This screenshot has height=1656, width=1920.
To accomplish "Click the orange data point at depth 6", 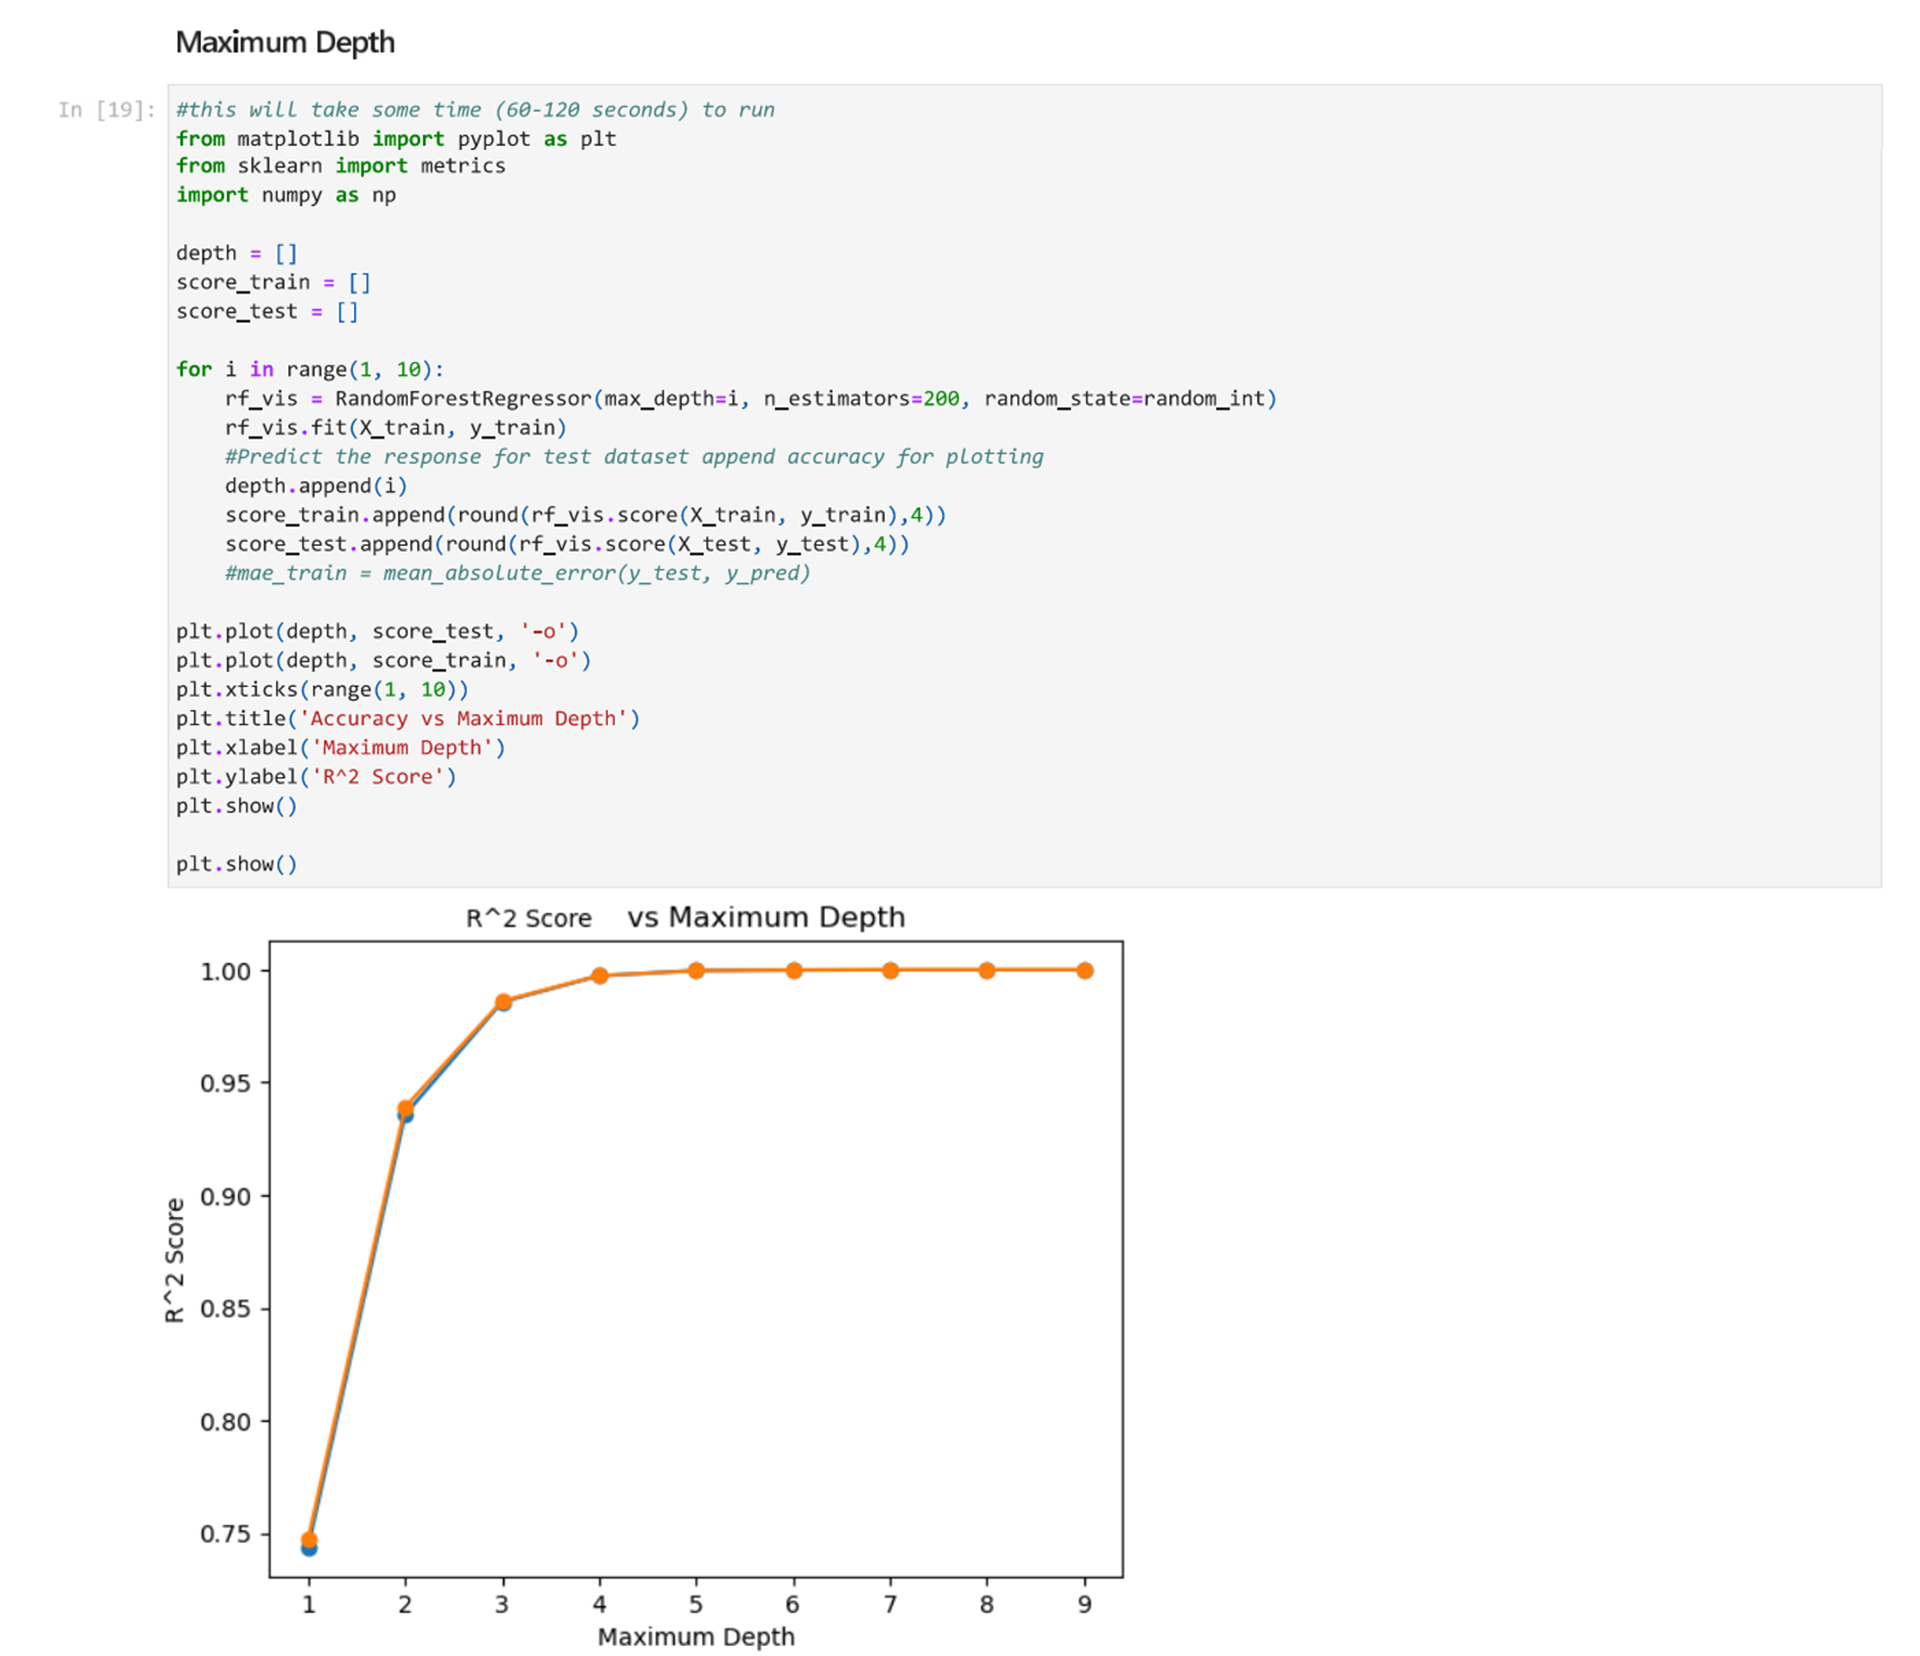I will point(793,970).
